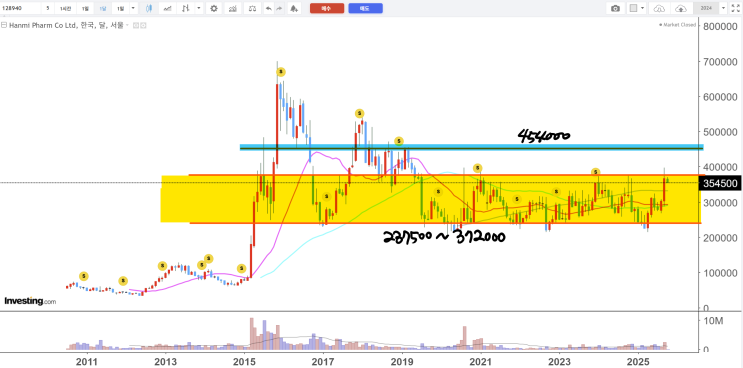743x368 pixels.
Task: Click the event marker above the 2018 peak
Action: click(x=360, y=114)
